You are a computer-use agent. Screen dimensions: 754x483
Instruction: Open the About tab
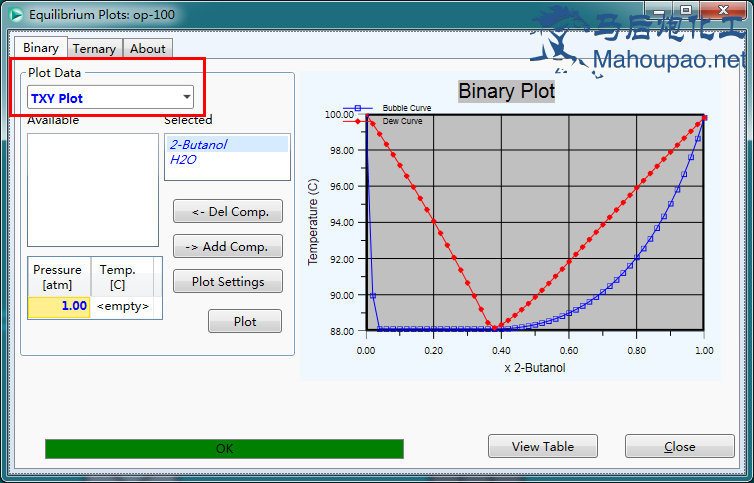(x=148, y=48)
